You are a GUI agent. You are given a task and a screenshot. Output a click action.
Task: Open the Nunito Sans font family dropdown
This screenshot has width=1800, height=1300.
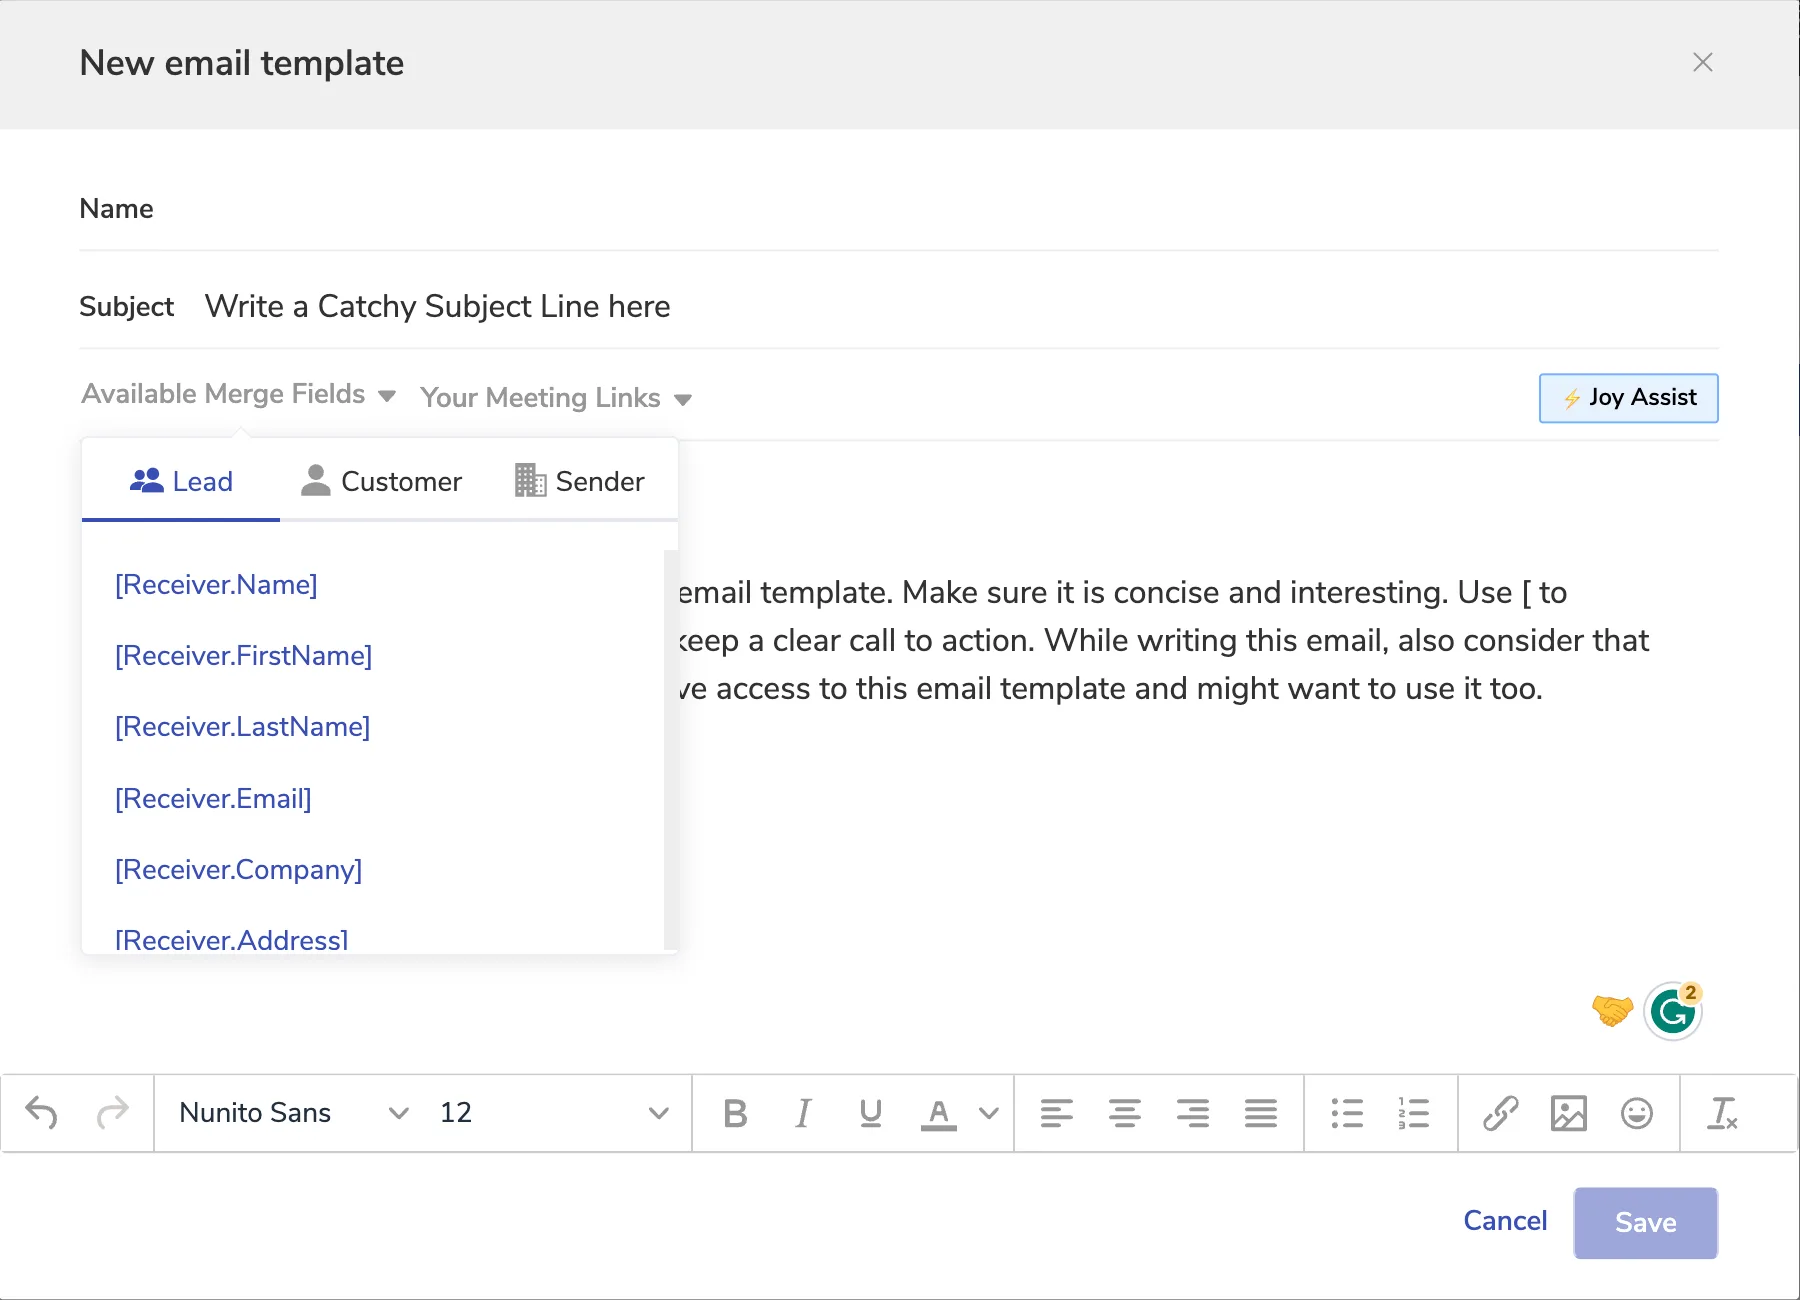click(294, 1113)
